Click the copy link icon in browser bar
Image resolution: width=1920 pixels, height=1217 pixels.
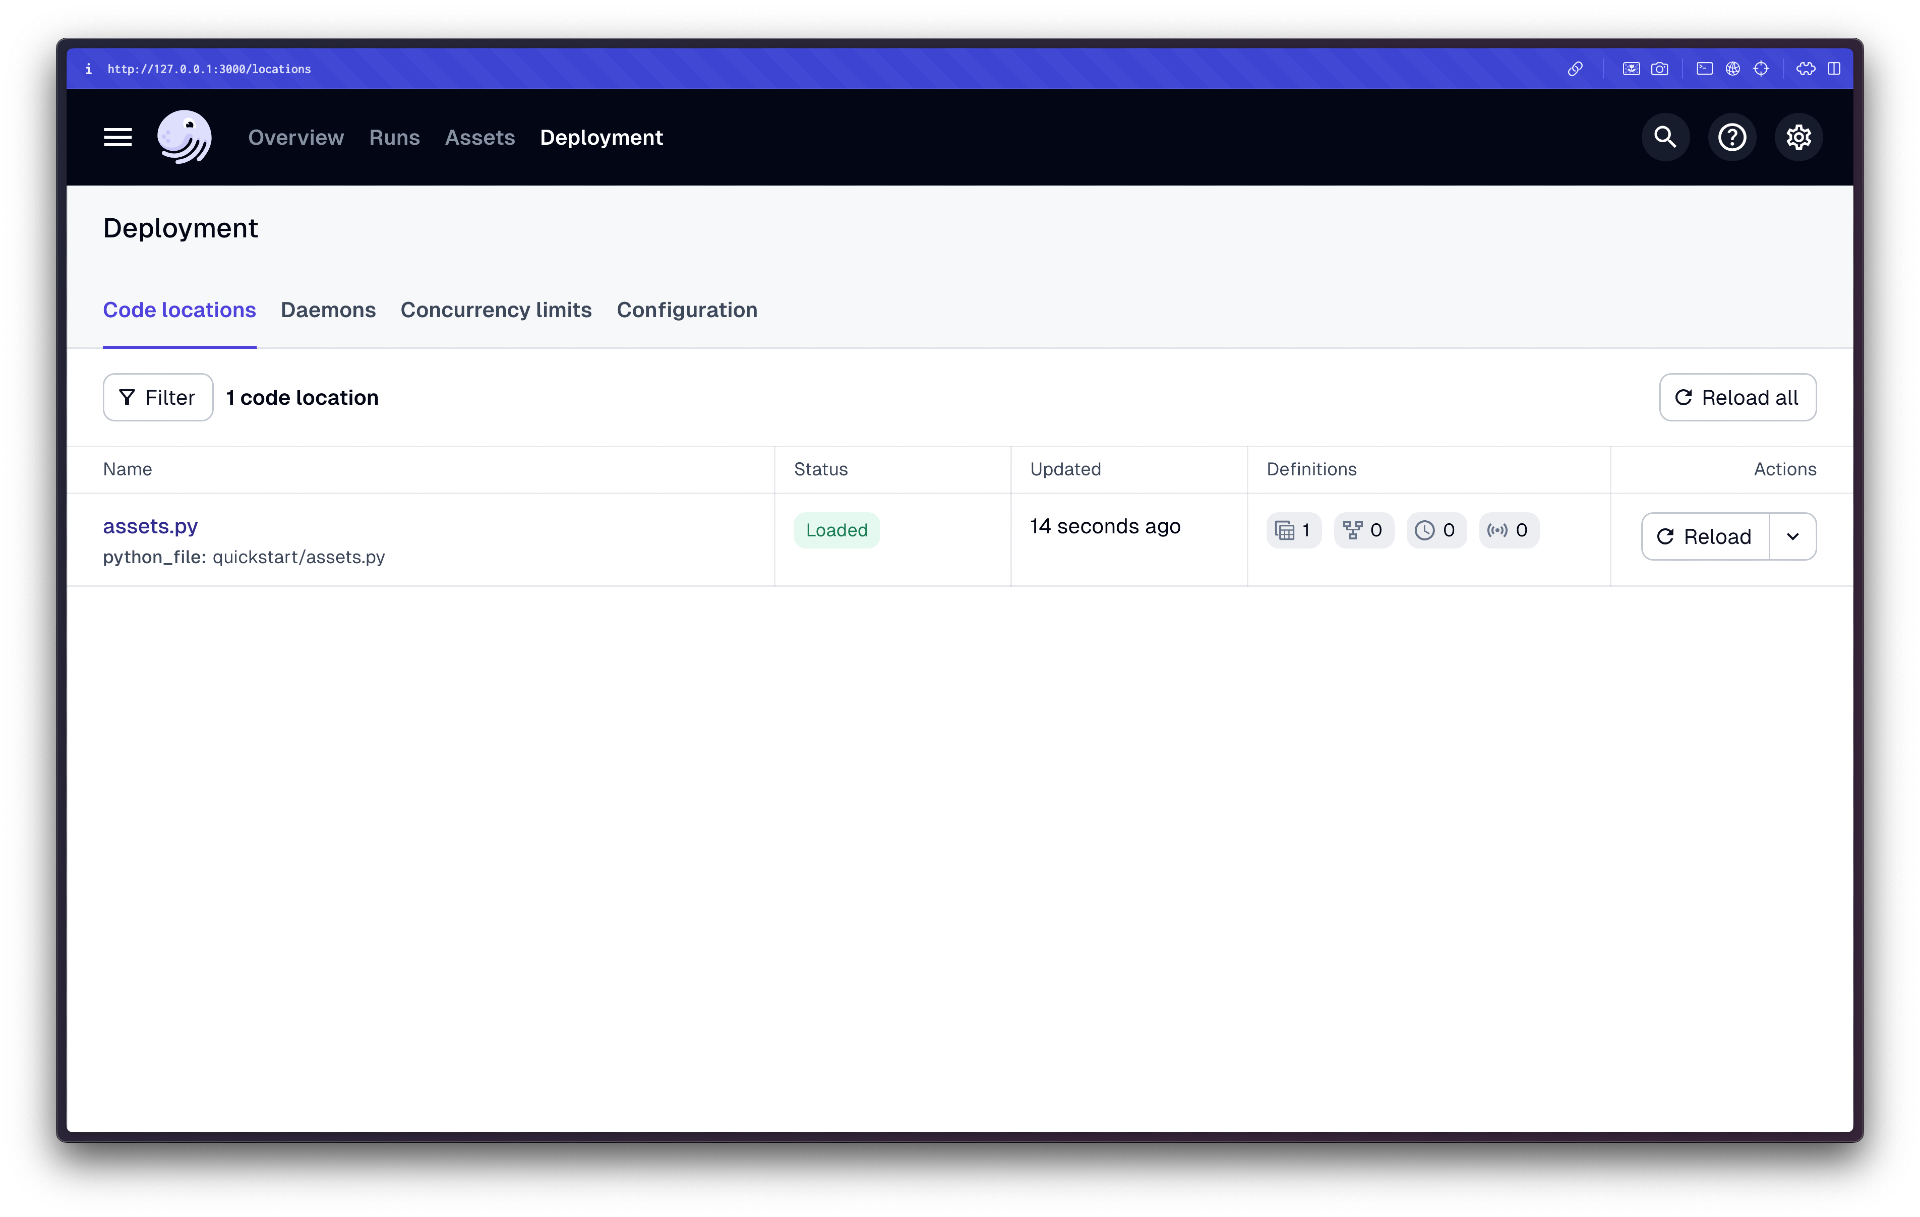pyautogui.click(x=1575, y=69)
